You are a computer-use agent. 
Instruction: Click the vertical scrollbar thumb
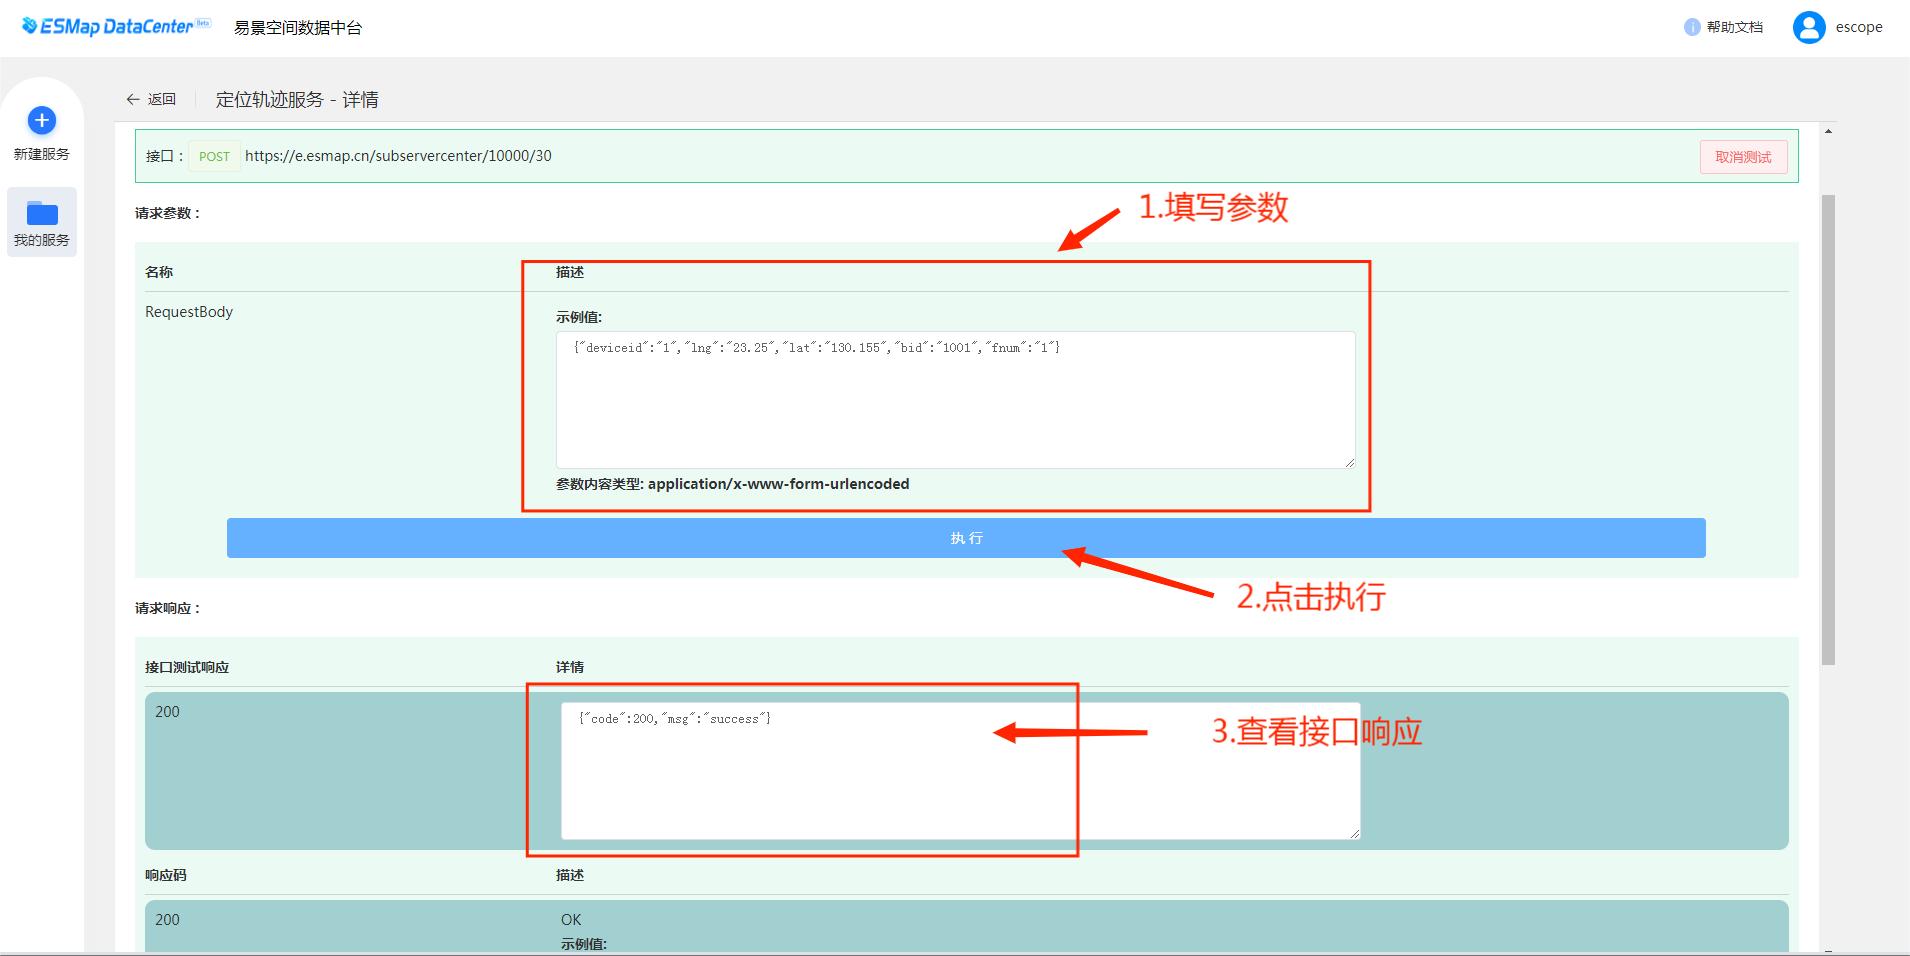tap(1828, 430)
